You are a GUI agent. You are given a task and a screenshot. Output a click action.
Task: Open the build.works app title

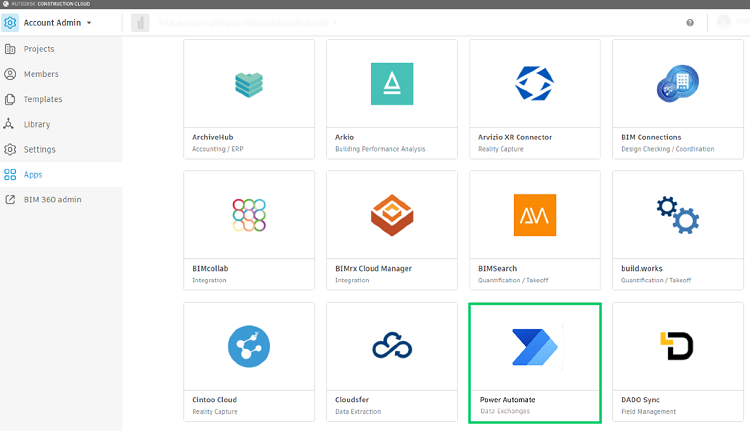click(x=641, y=268)
